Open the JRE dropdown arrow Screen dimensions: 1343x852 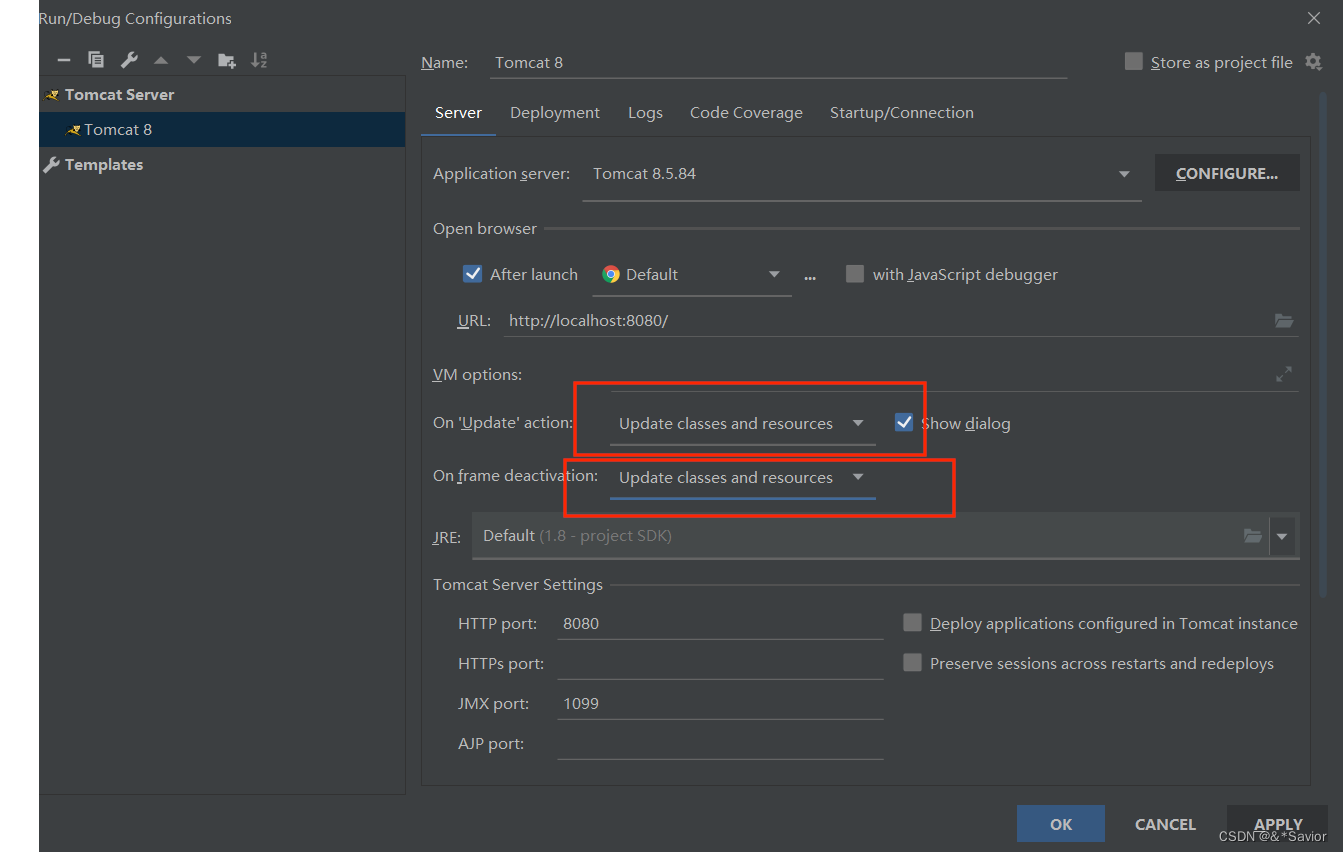tap(1282, 536)
